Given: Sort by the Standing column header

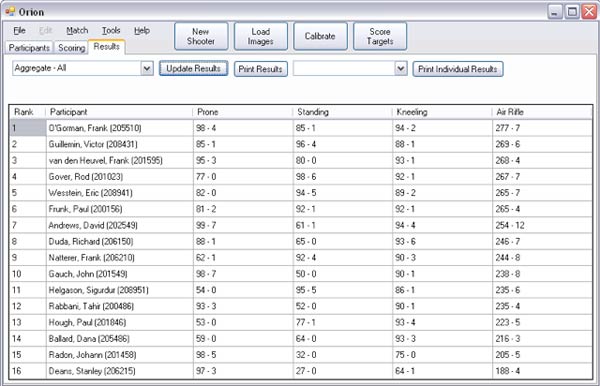Looking at the screenshot, I should (x=342, y=112).
